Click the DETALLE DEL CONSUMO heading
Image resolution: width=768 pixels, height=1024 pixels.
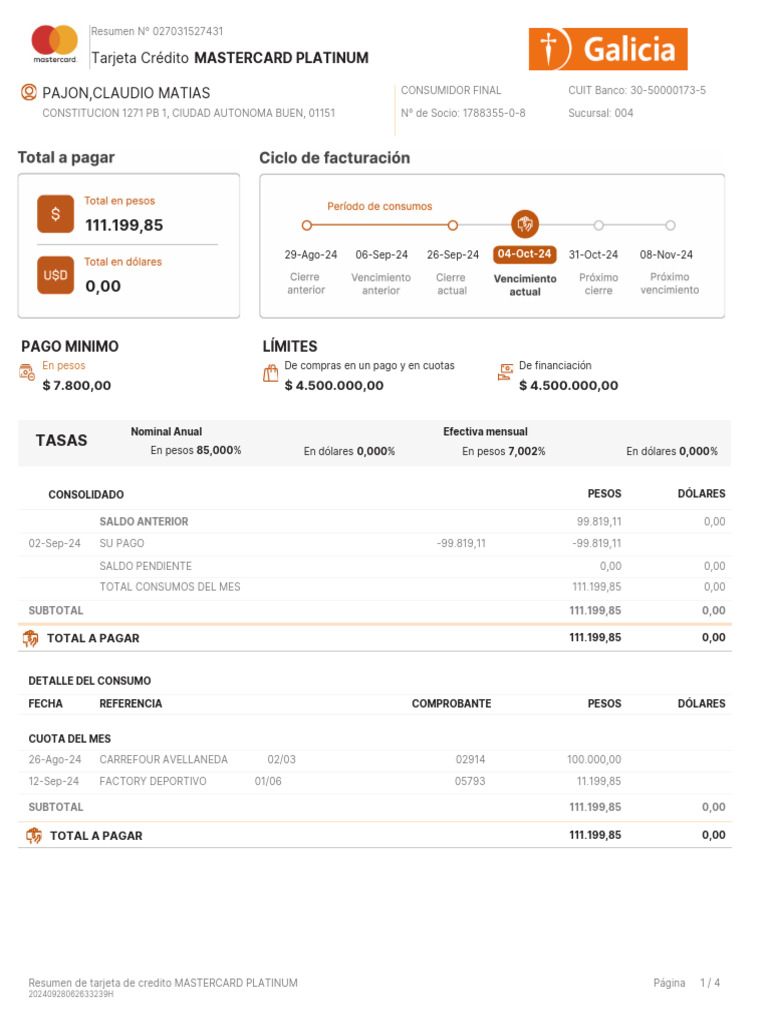(89, 681)
